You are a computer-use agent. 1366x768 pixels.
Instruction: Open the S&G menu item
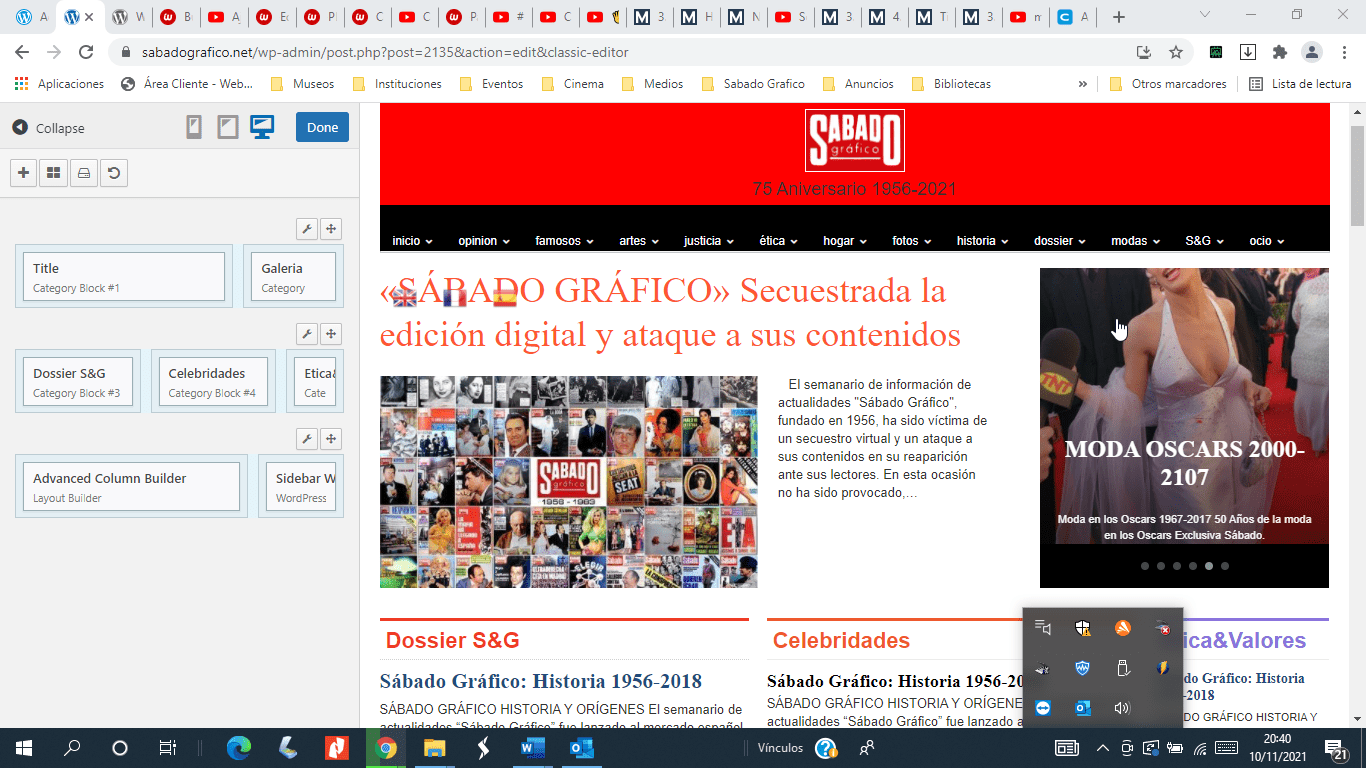click(1206, 241)
